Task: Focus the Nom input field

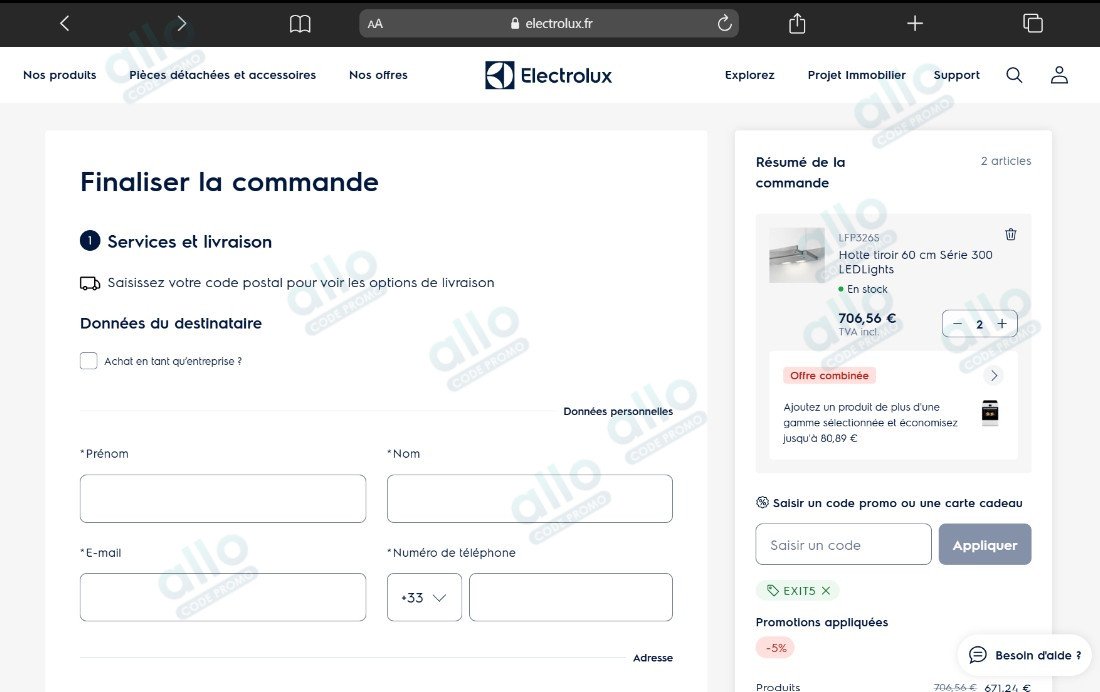Action: pos(530,498)
